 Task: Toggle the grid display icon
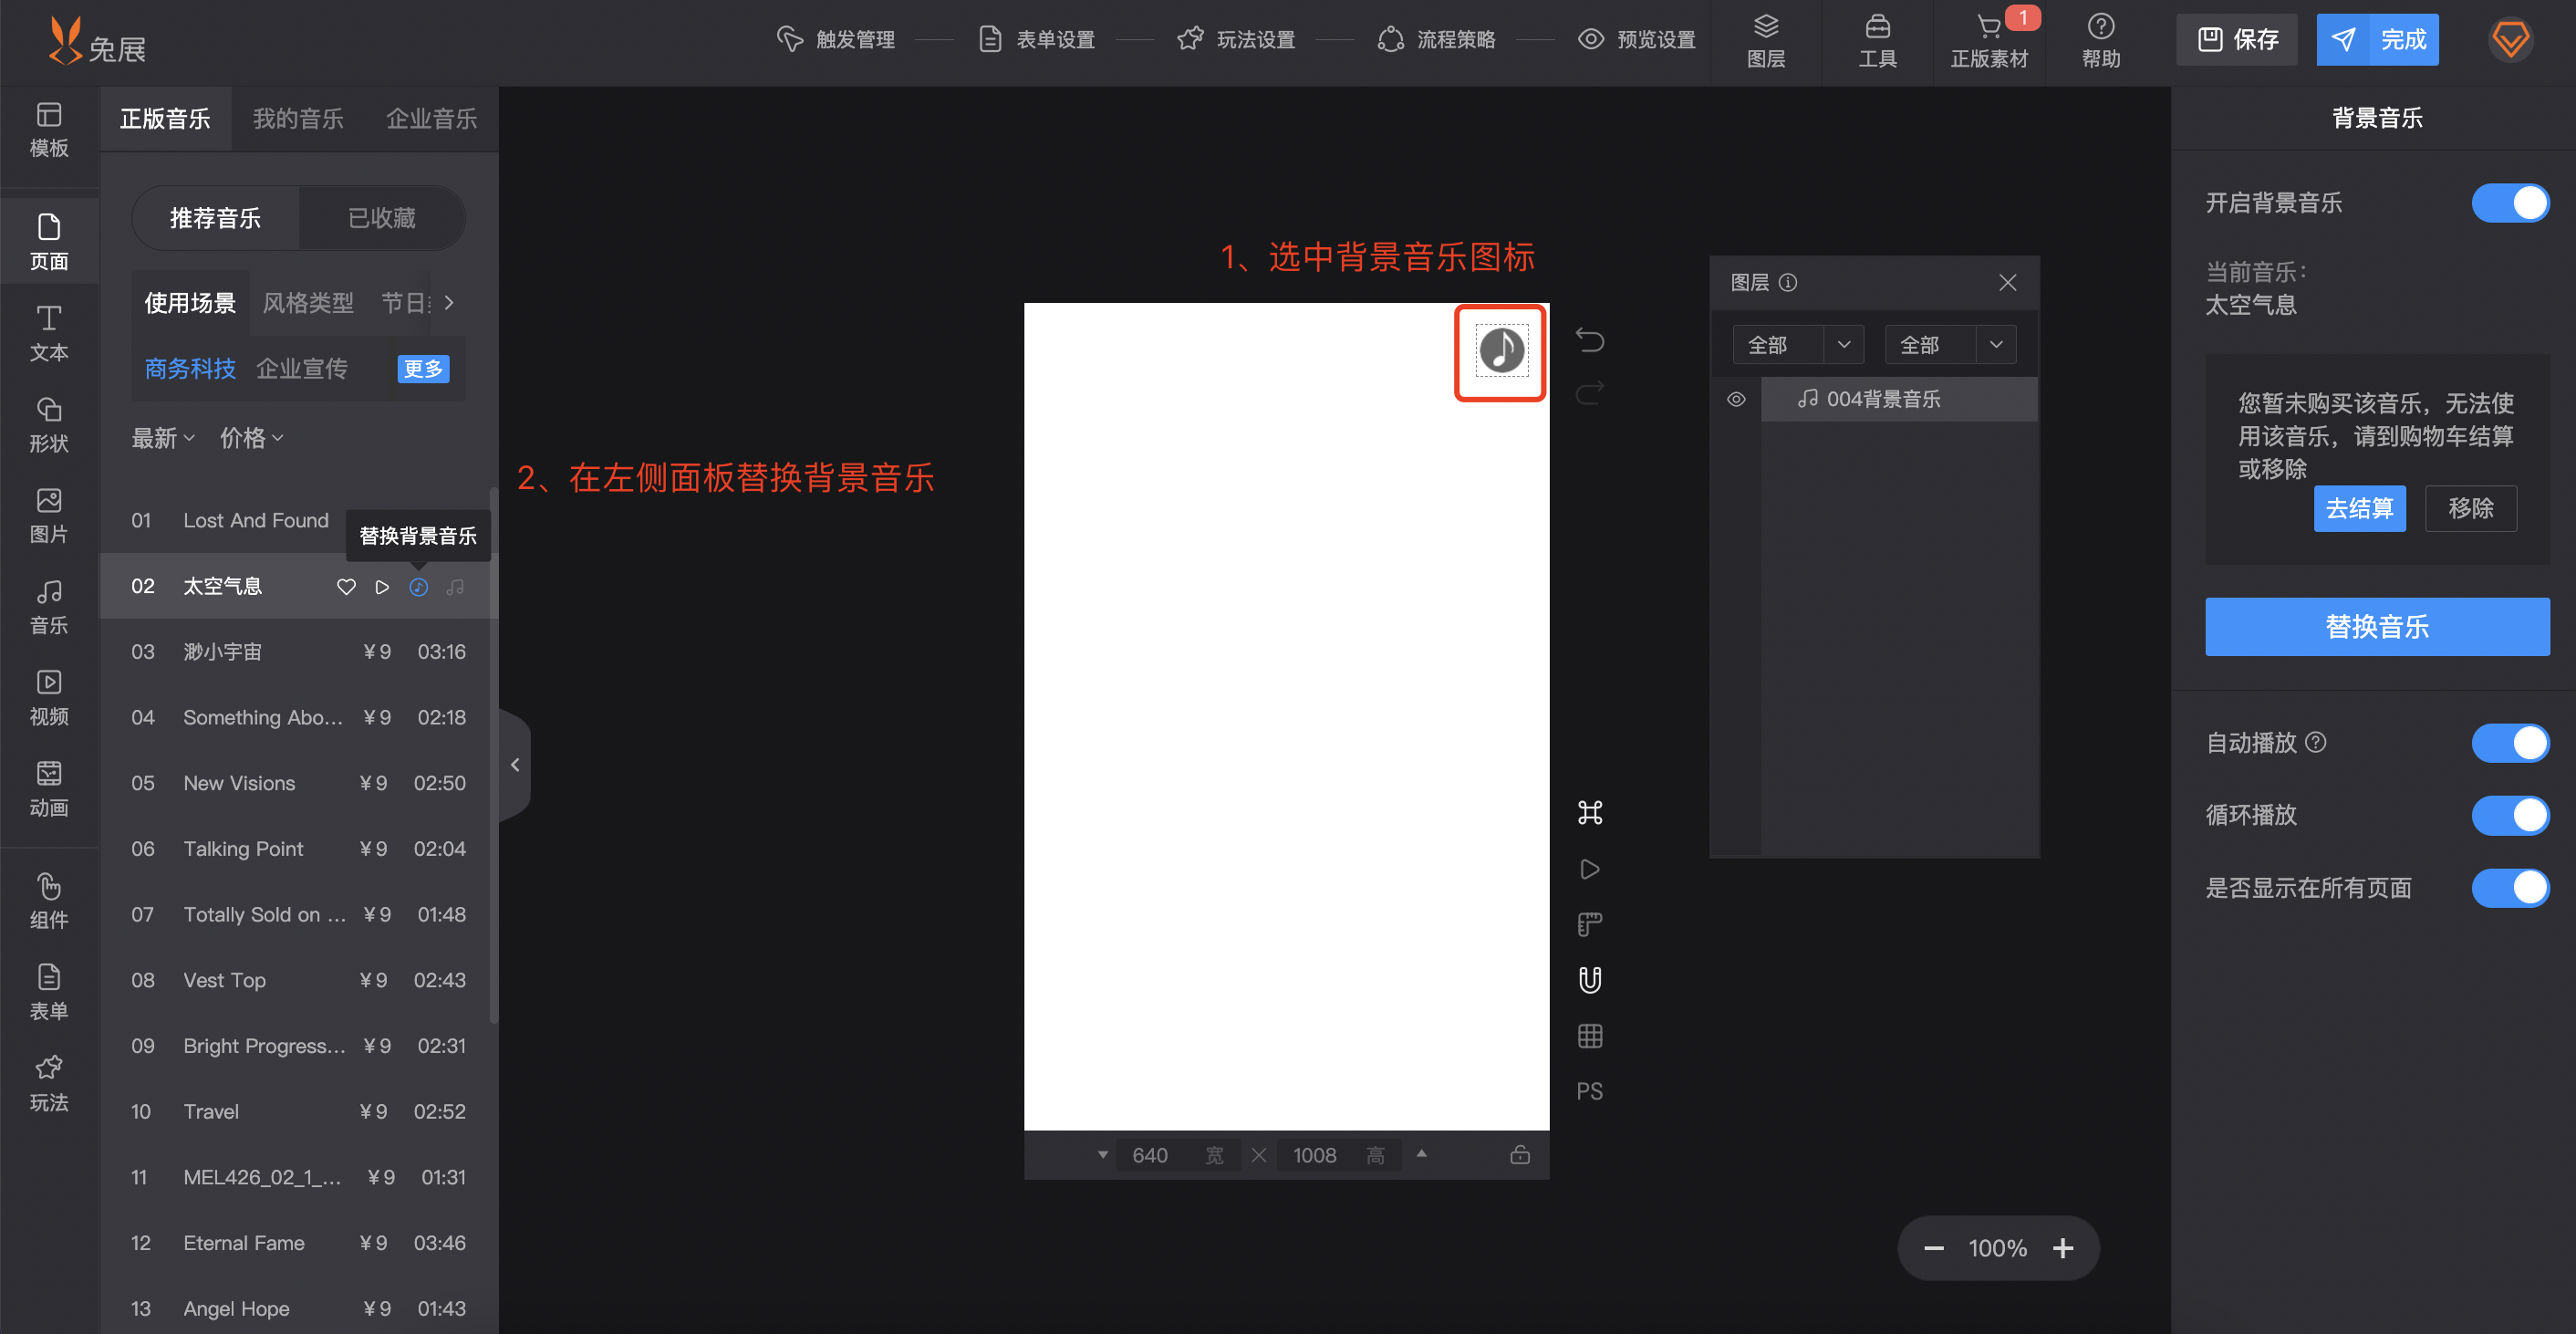(1590, 1035)
